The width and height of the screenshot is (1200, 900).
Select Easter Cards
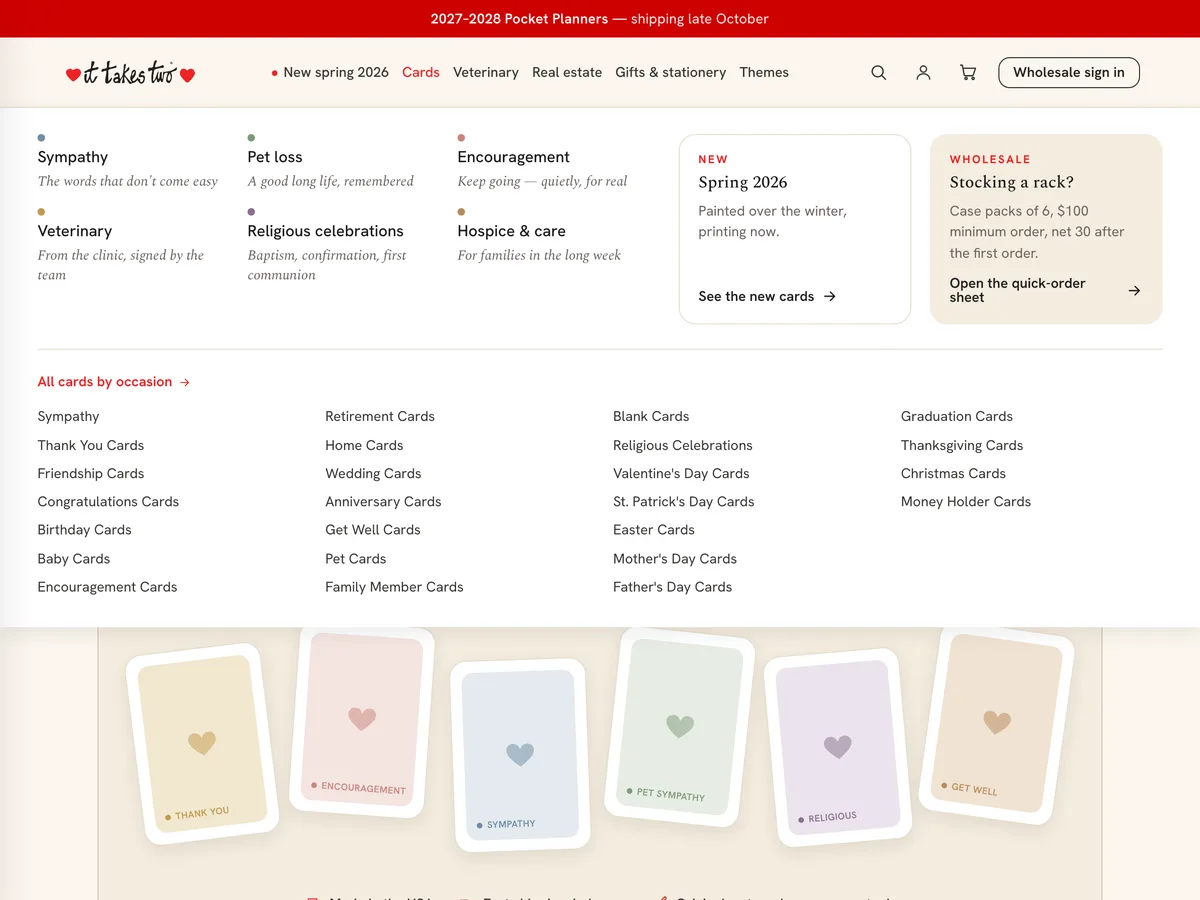[654, 529]
